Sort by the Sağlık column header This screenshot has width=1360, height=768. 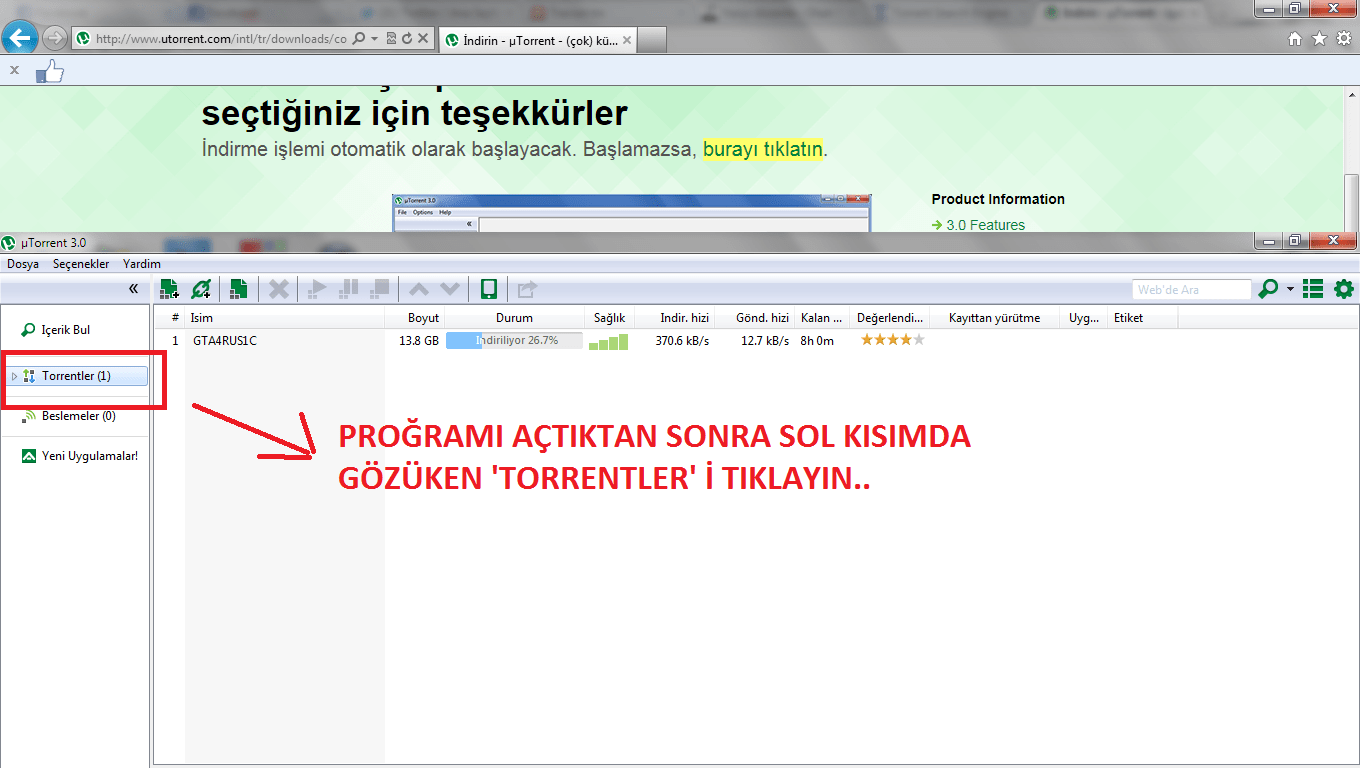click(x=609, y=318)
